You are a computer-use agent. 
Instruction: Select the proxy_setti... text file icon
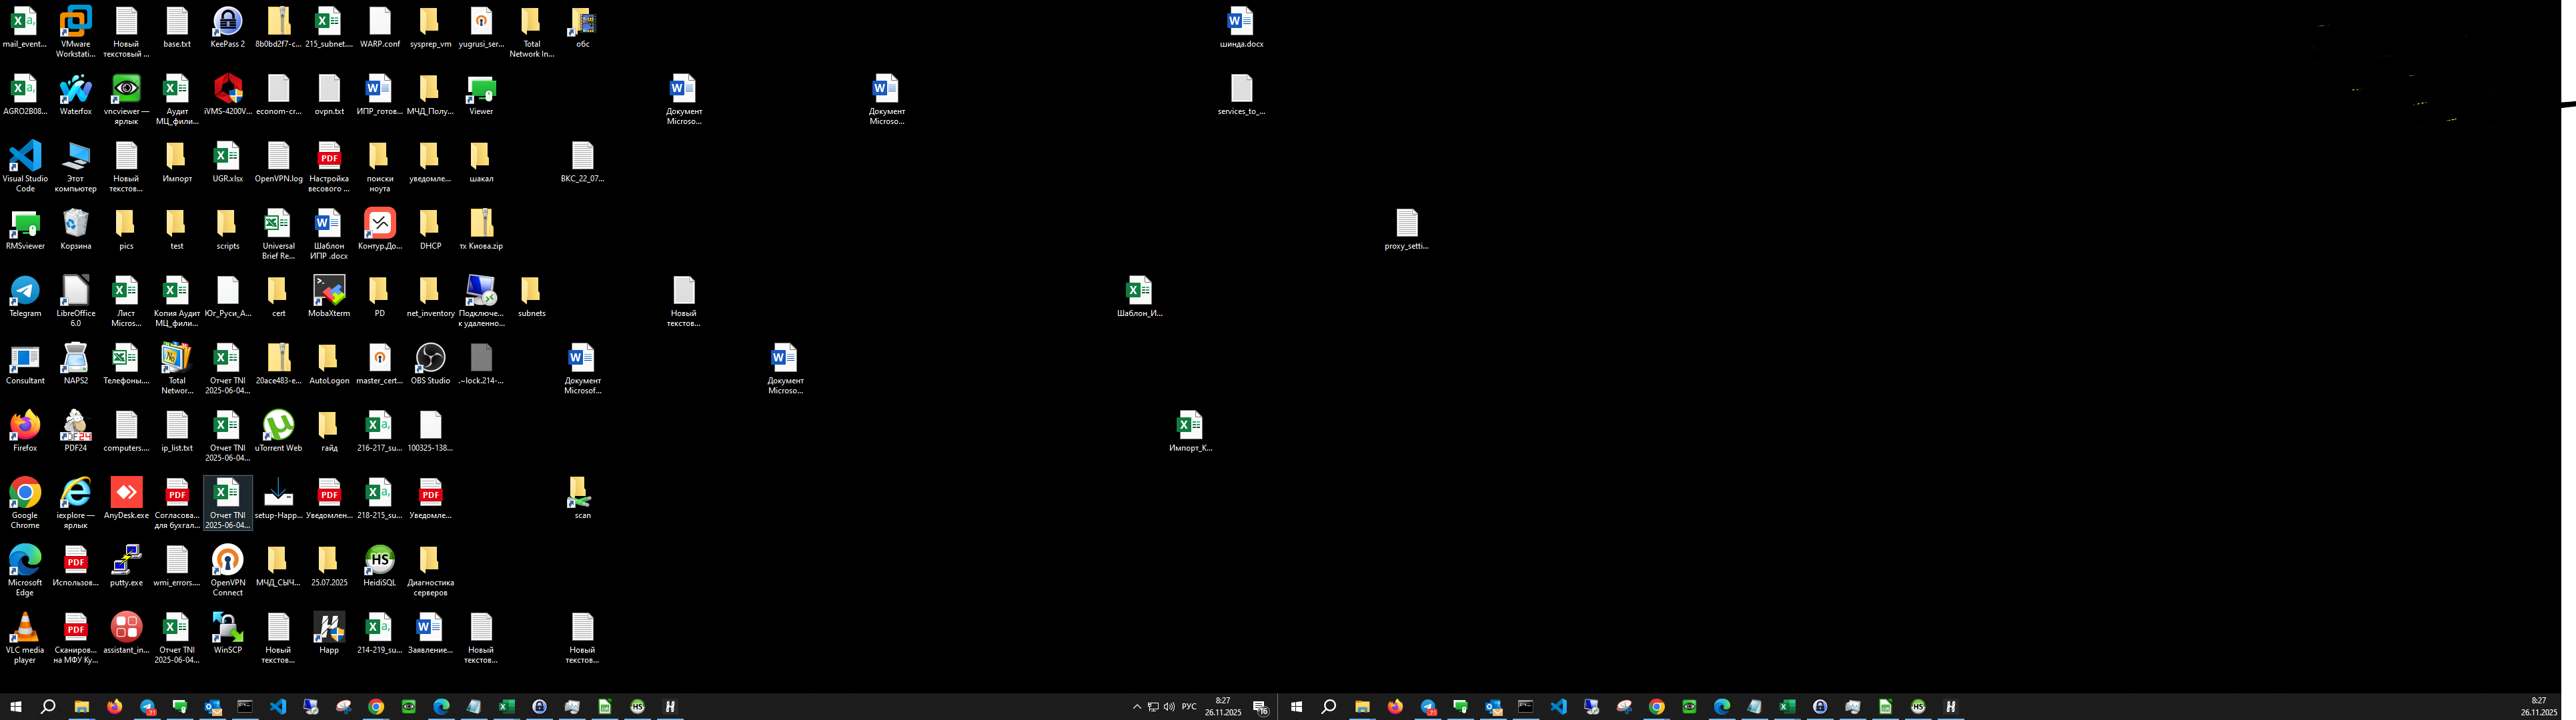click(x=1406, y=224)
